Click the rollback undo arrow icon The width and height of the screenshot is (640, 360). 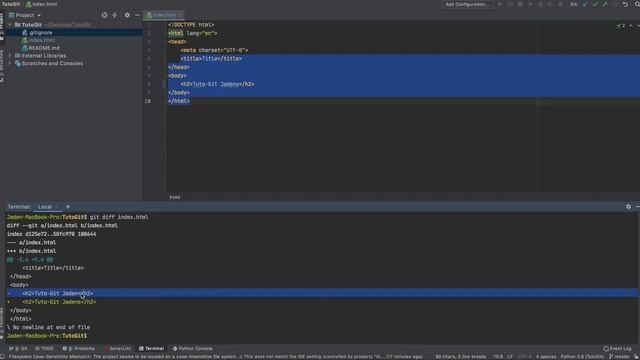coord(625,4)
